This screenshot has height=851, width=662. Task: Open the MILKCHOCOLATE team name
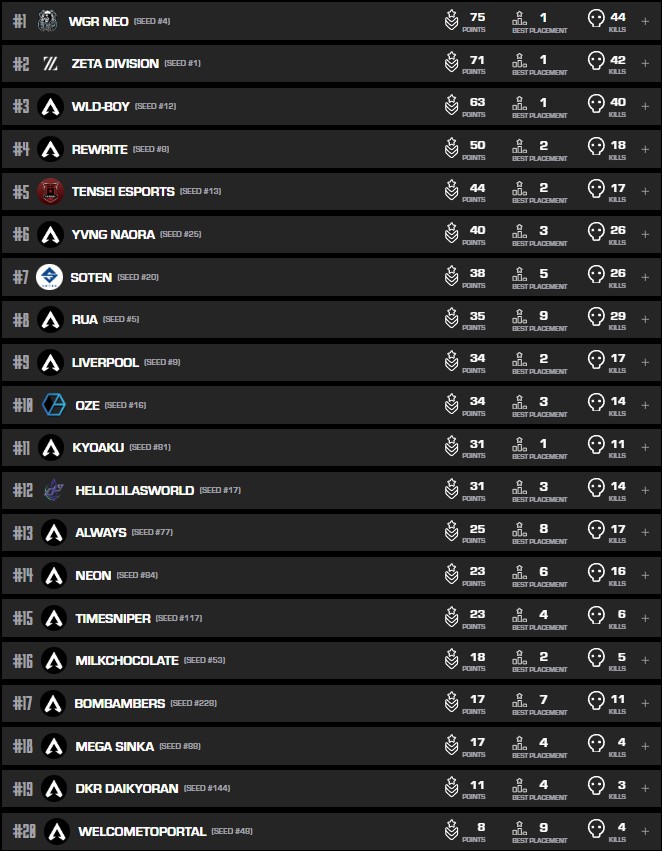pyautogui.click(x=127, y=661)
